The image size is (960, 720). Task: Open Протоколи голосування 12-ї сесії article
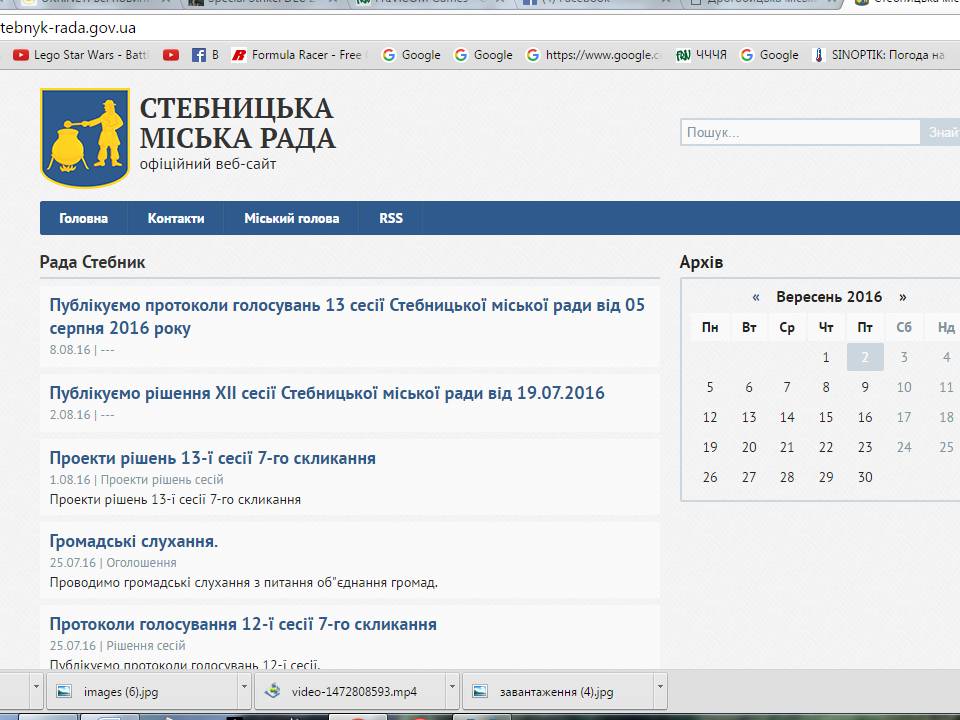[243, 624]
